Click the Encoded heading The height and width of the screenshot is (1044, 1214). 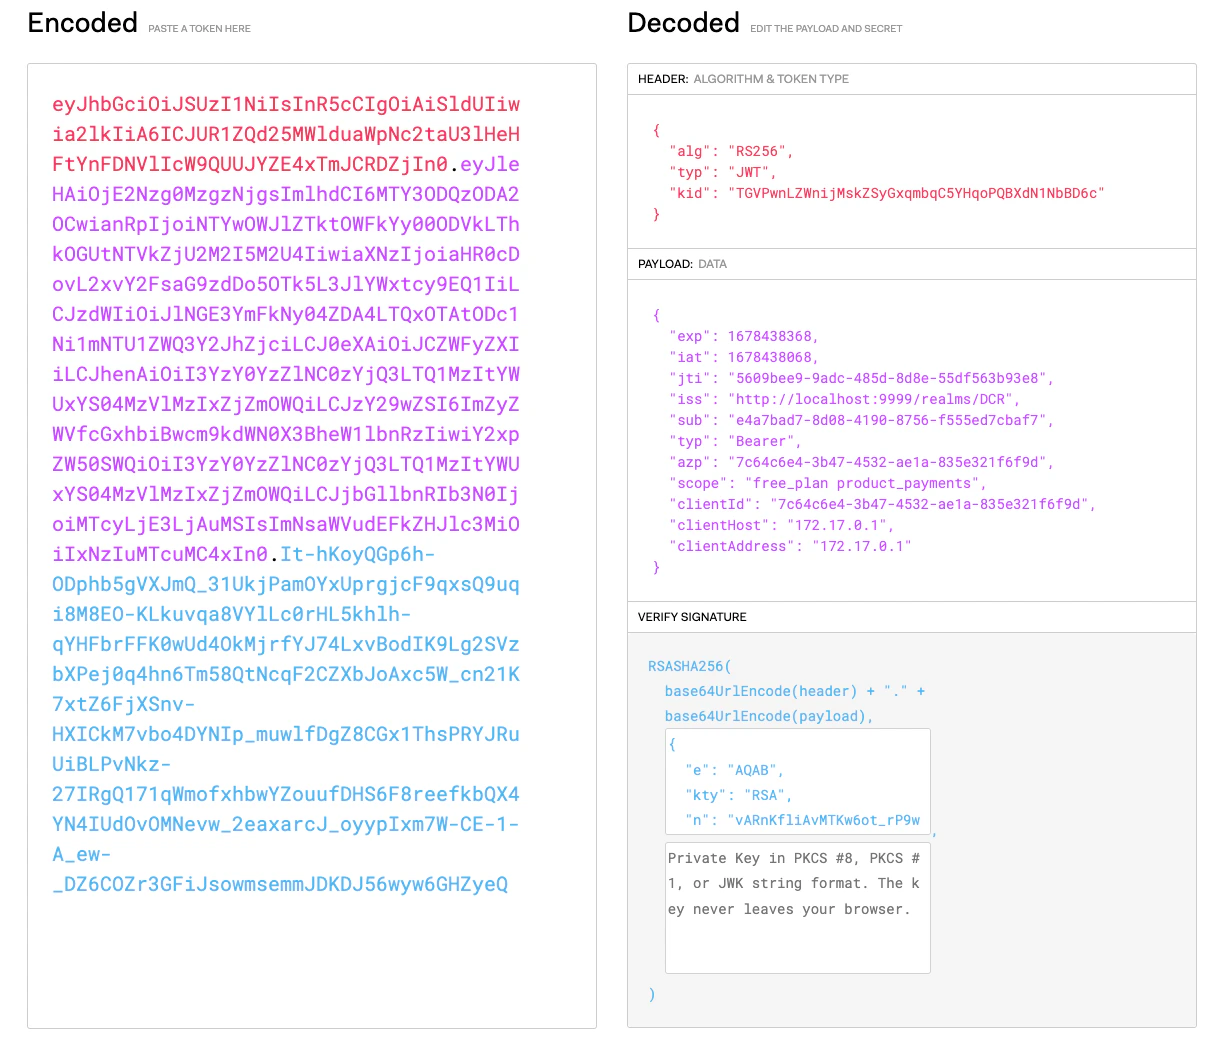click(x=82, y=22)
